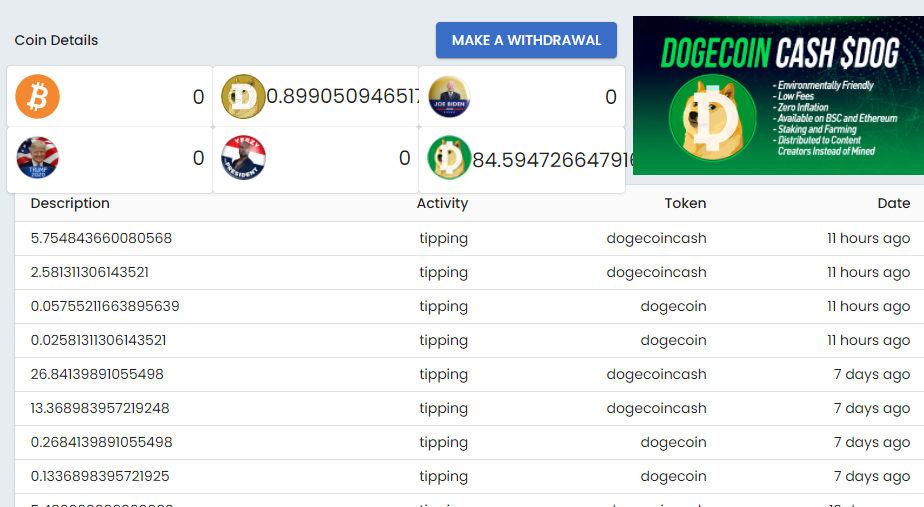924x507 pixels.
Task: Click the Trump token balance 0
Action: (199, 158)
